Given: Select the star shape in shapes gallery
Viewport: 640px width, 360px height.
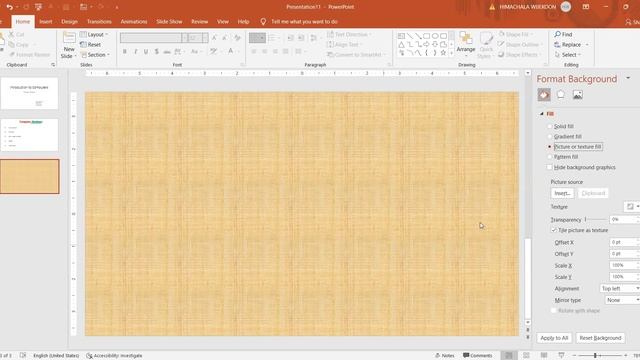Looking at the screenshot, I should pos(443,53).
